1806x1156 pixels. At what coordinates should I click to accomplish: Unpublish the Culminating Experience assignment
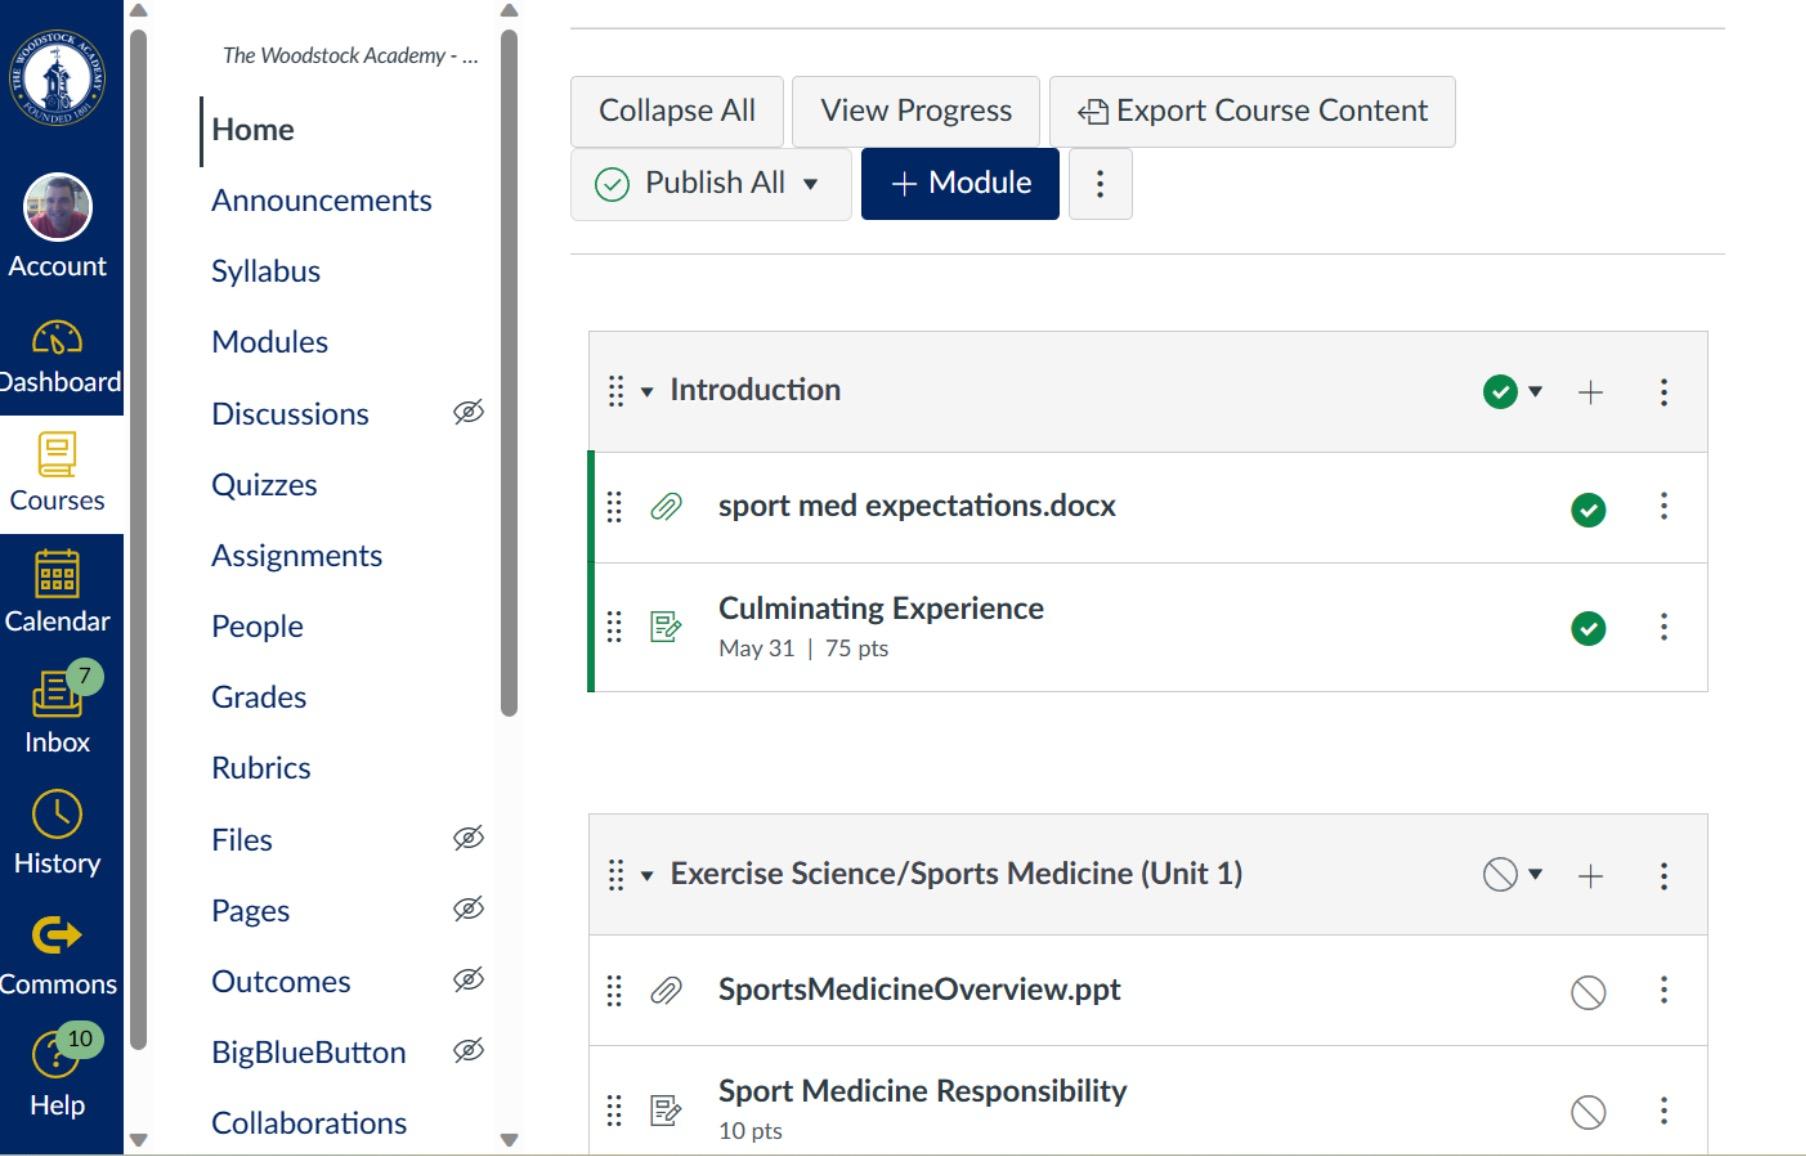(1588, 629)
